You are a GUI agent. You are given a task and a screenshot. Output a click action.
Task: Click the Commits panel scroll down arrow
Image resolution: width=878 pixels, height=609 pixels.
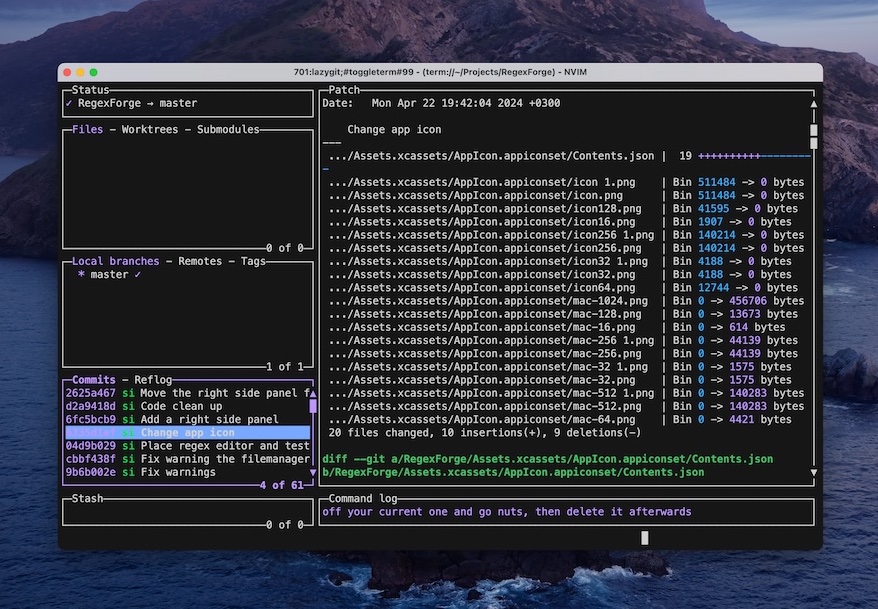pos(313,473)
